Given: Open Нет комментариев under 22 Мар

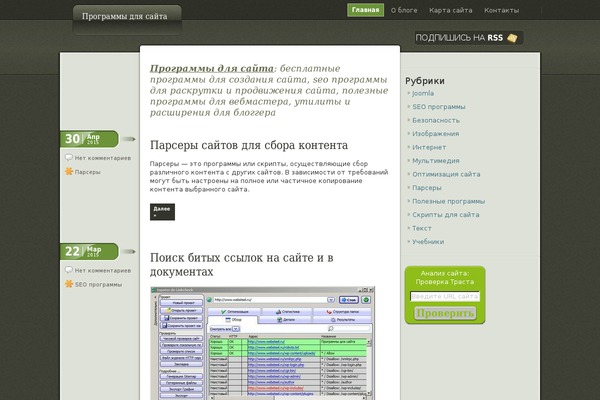Looking at the screenshot, I should (x=103, y=271).
